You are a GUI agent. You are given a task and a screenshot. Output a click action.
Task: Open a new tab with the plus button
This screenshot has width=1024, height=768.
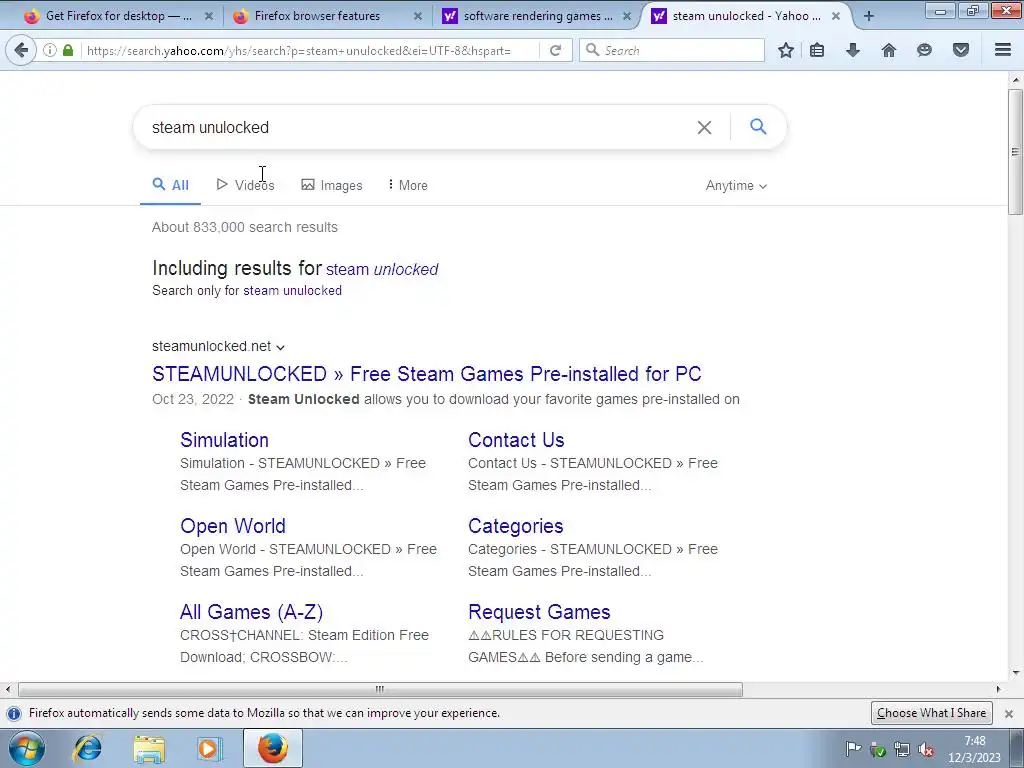(869, 16)
